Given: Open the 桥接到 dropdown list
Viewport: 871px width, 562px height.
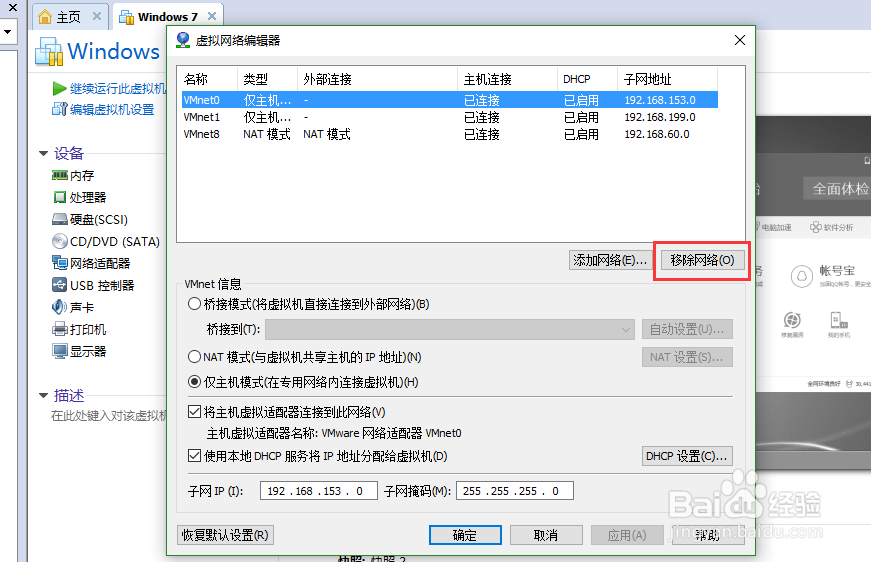Looking at the screenshot, I should (450, 329).
